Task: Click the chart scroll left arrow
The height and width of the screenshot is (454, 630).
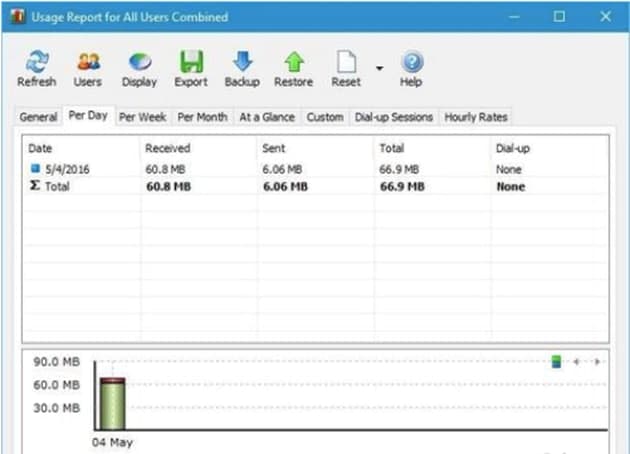Action: pos(577,362)
